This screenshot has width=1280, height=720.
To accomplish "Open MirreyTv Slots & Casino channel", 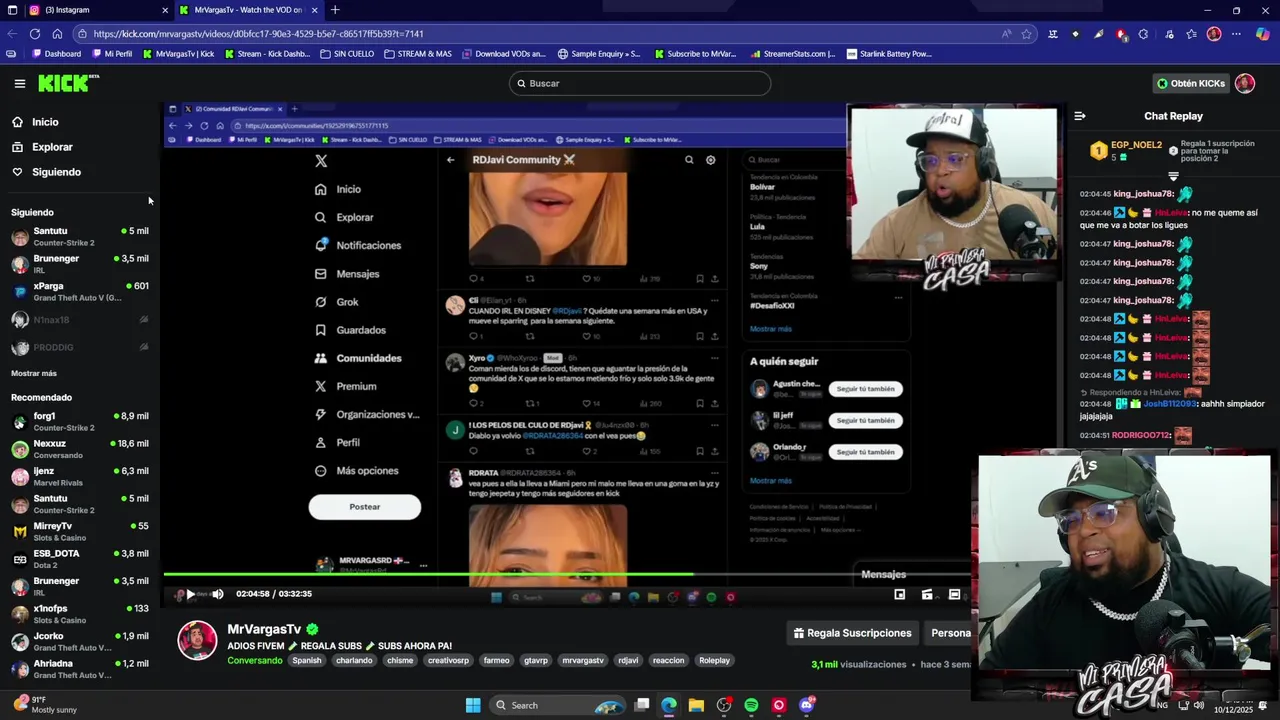I will (x=80, y=531).
